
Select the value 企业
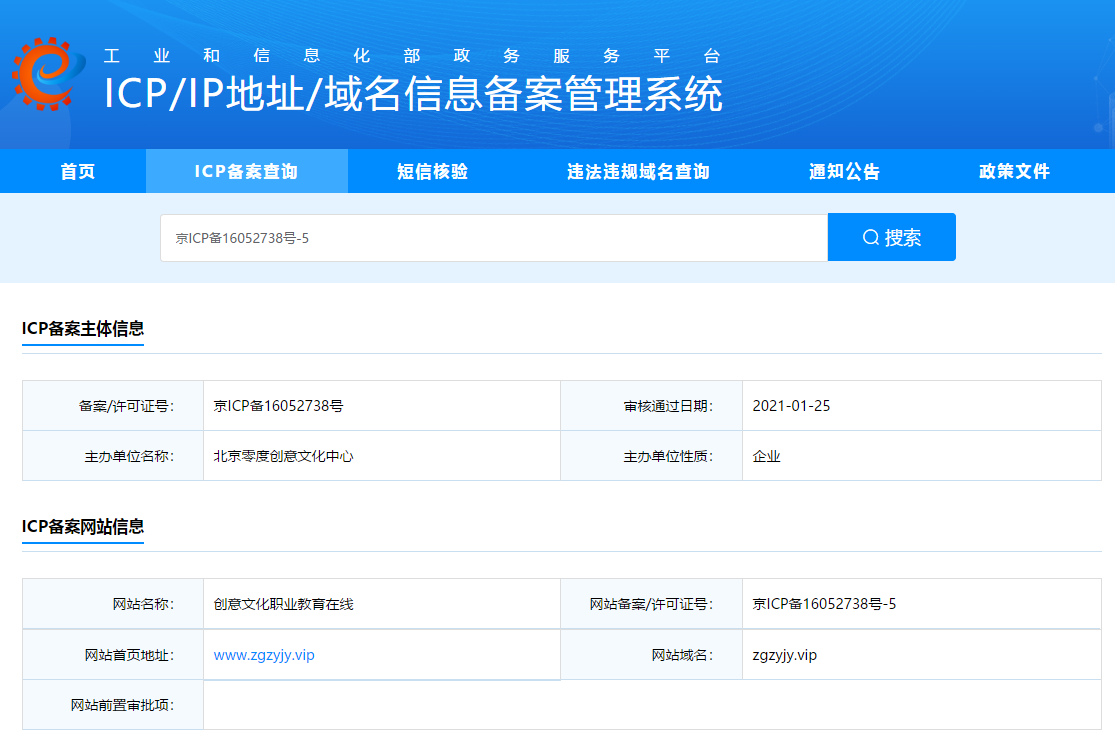pos(767,457)
